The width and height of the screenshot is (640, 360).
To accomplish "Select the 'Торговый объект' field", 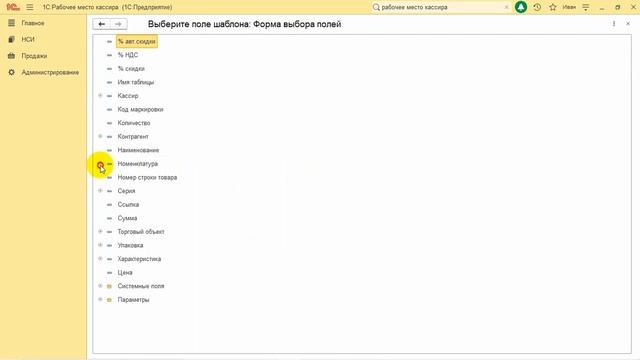I will pyautogui.click(x=141, y=232).
